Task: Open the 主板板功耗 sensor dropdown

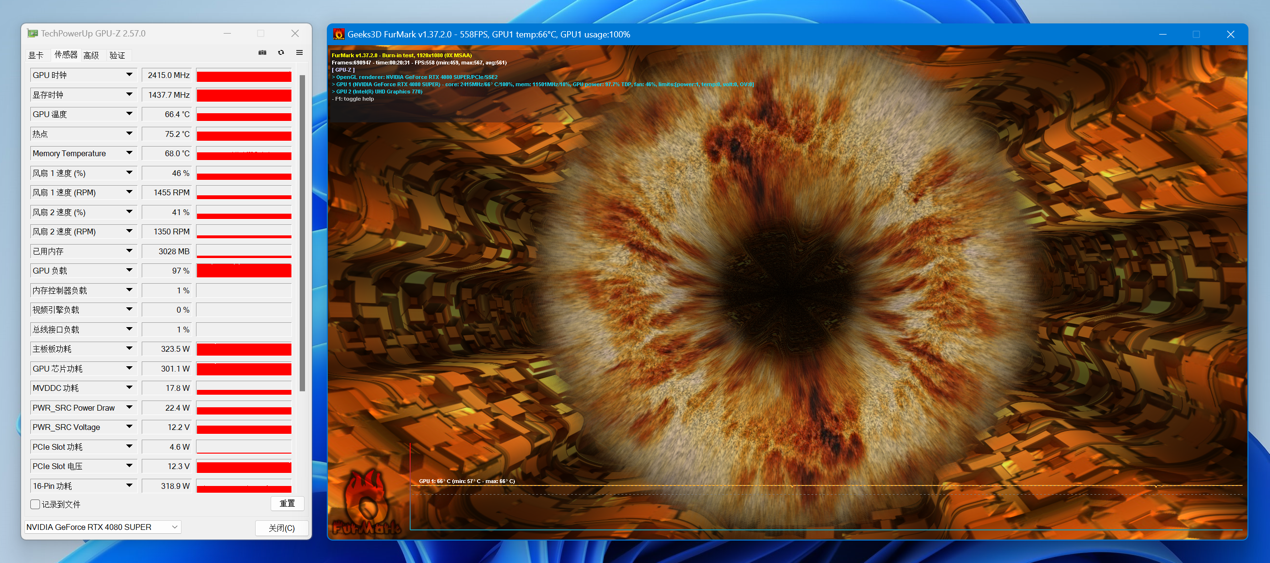Action: [129, 349]
